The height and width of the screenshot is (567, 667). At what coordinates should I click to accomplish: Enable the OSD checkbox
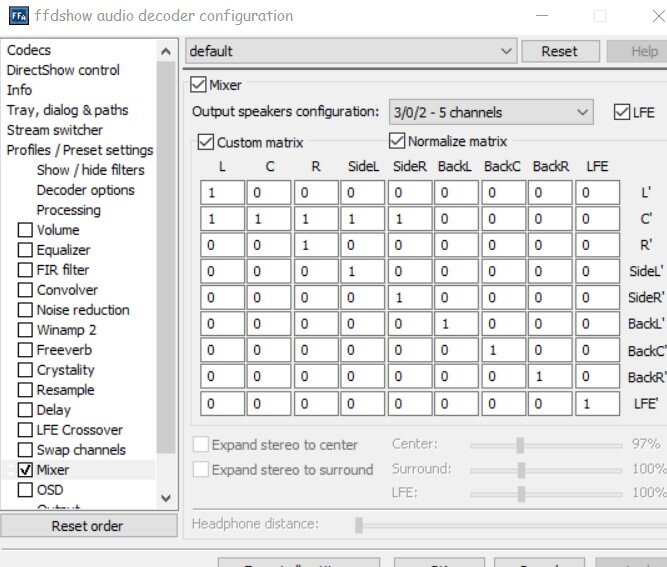[x=25, y=490]
